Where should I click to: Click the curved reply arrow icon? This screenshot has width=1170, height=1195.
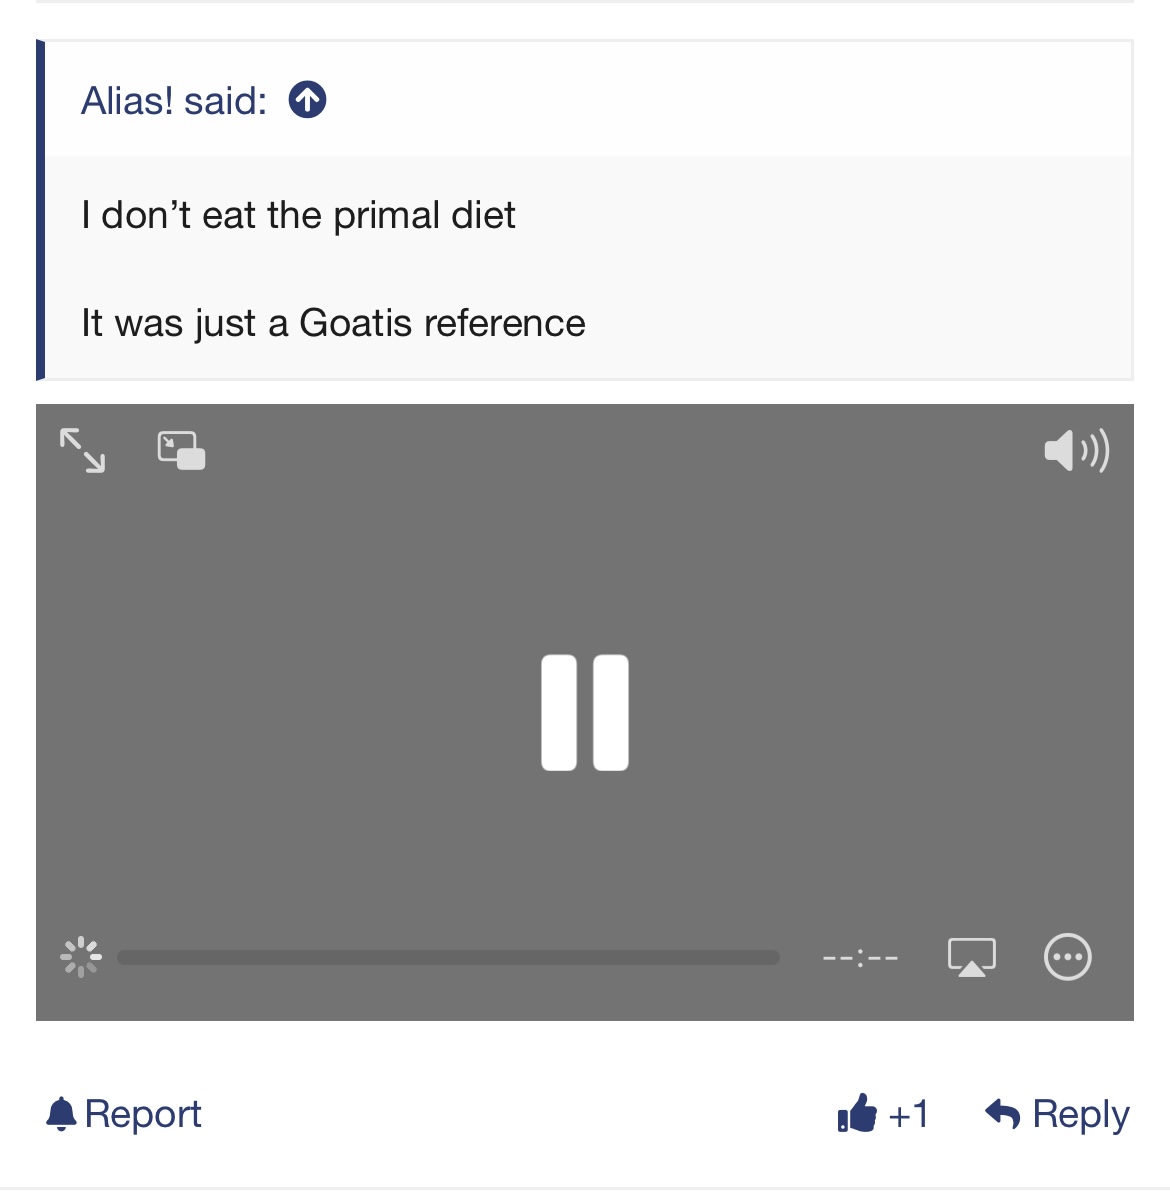click(x=1002, y=1113)
